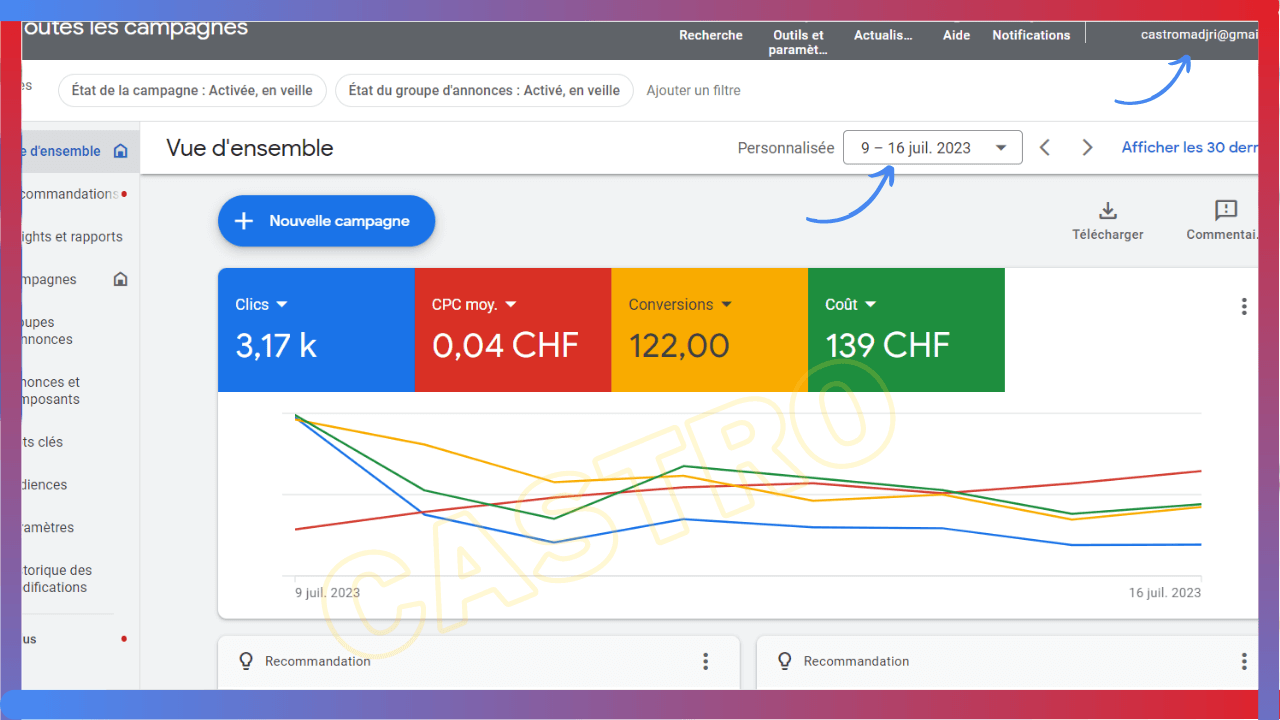
Task: Open the scorecard three-dot options menu
Action: click(1244, 307)
